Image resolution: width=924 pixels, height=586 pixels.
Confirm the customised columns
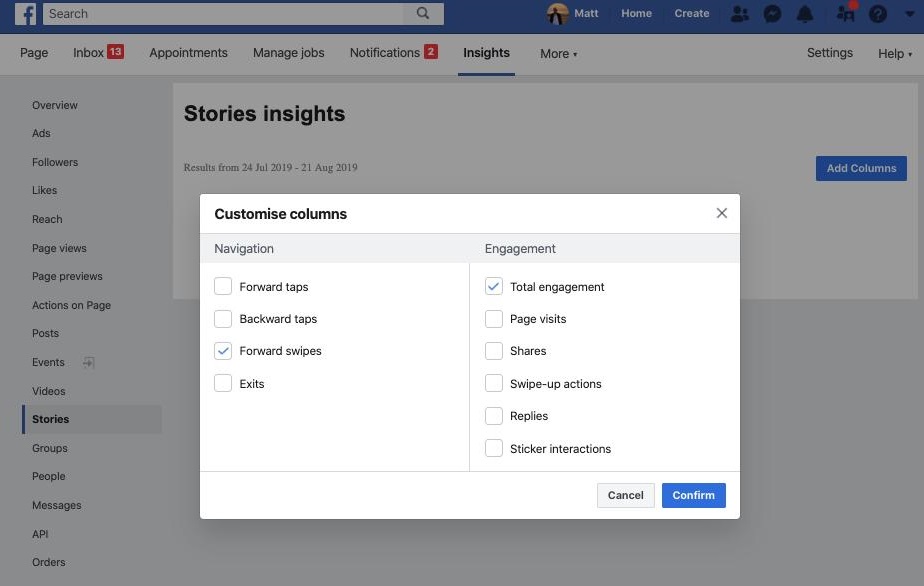coord(693,495)
